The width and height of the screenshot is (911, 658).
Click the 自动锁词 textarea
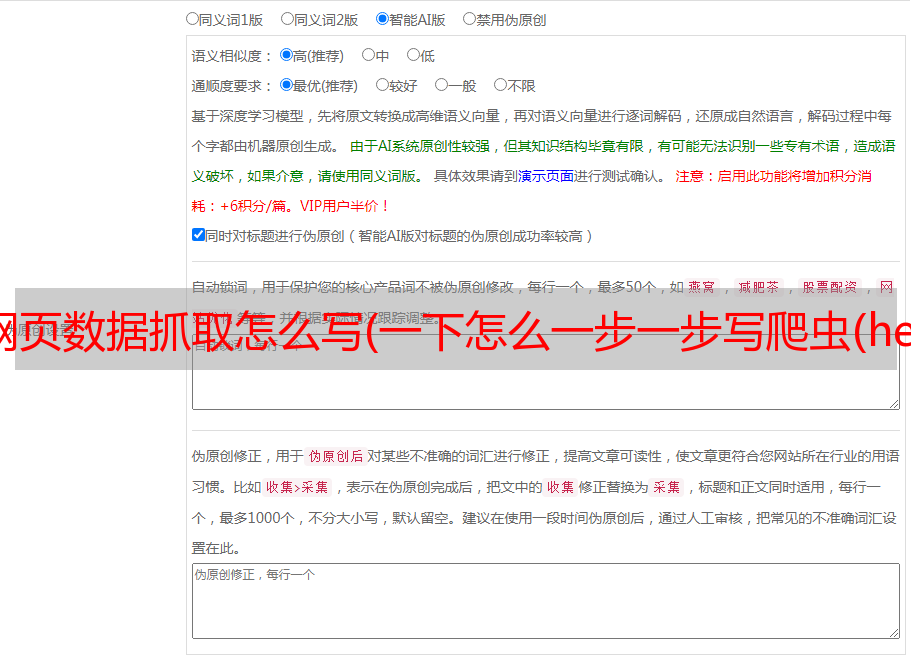(546, 372)
